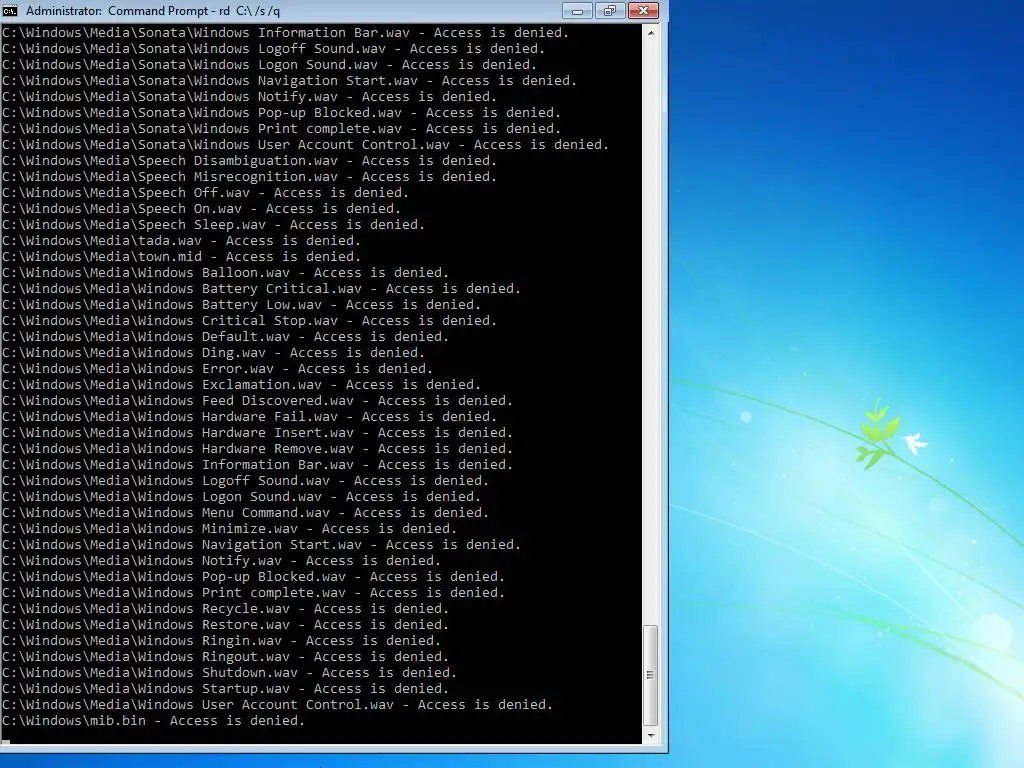Image resolution: width=1024 pixels, height=768 pixels.
Task: Select the 'Speech Disambiguation.wav' line
Action: (249, 161)
